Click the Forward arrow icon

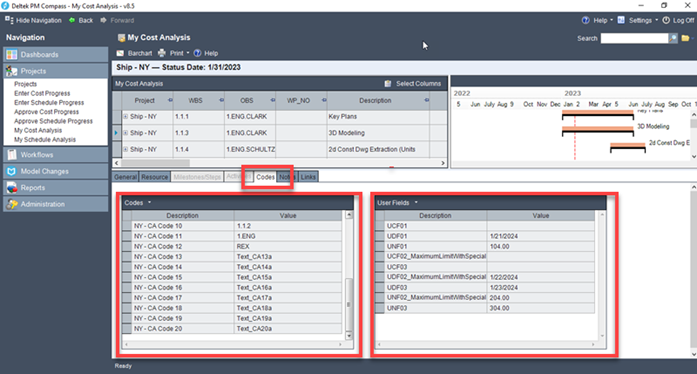pyautogui.click(x=103, y=20)
